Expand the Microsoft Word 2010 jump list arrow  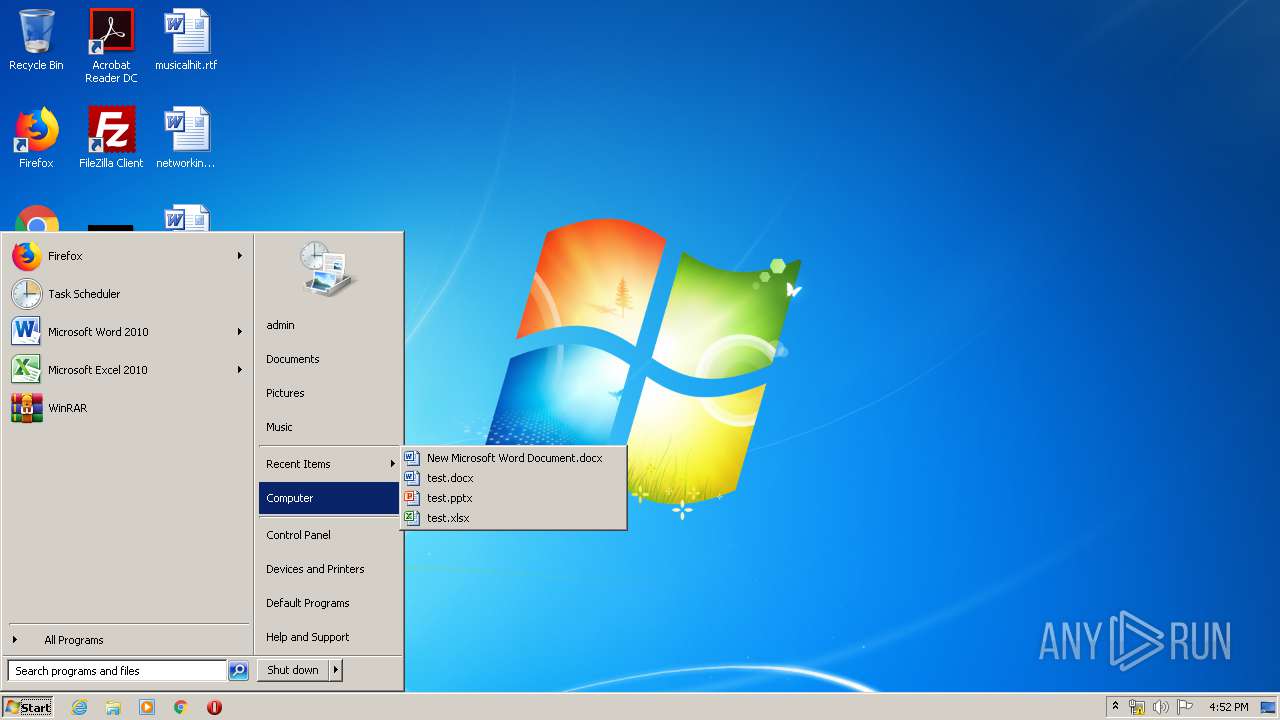point(240,332)
